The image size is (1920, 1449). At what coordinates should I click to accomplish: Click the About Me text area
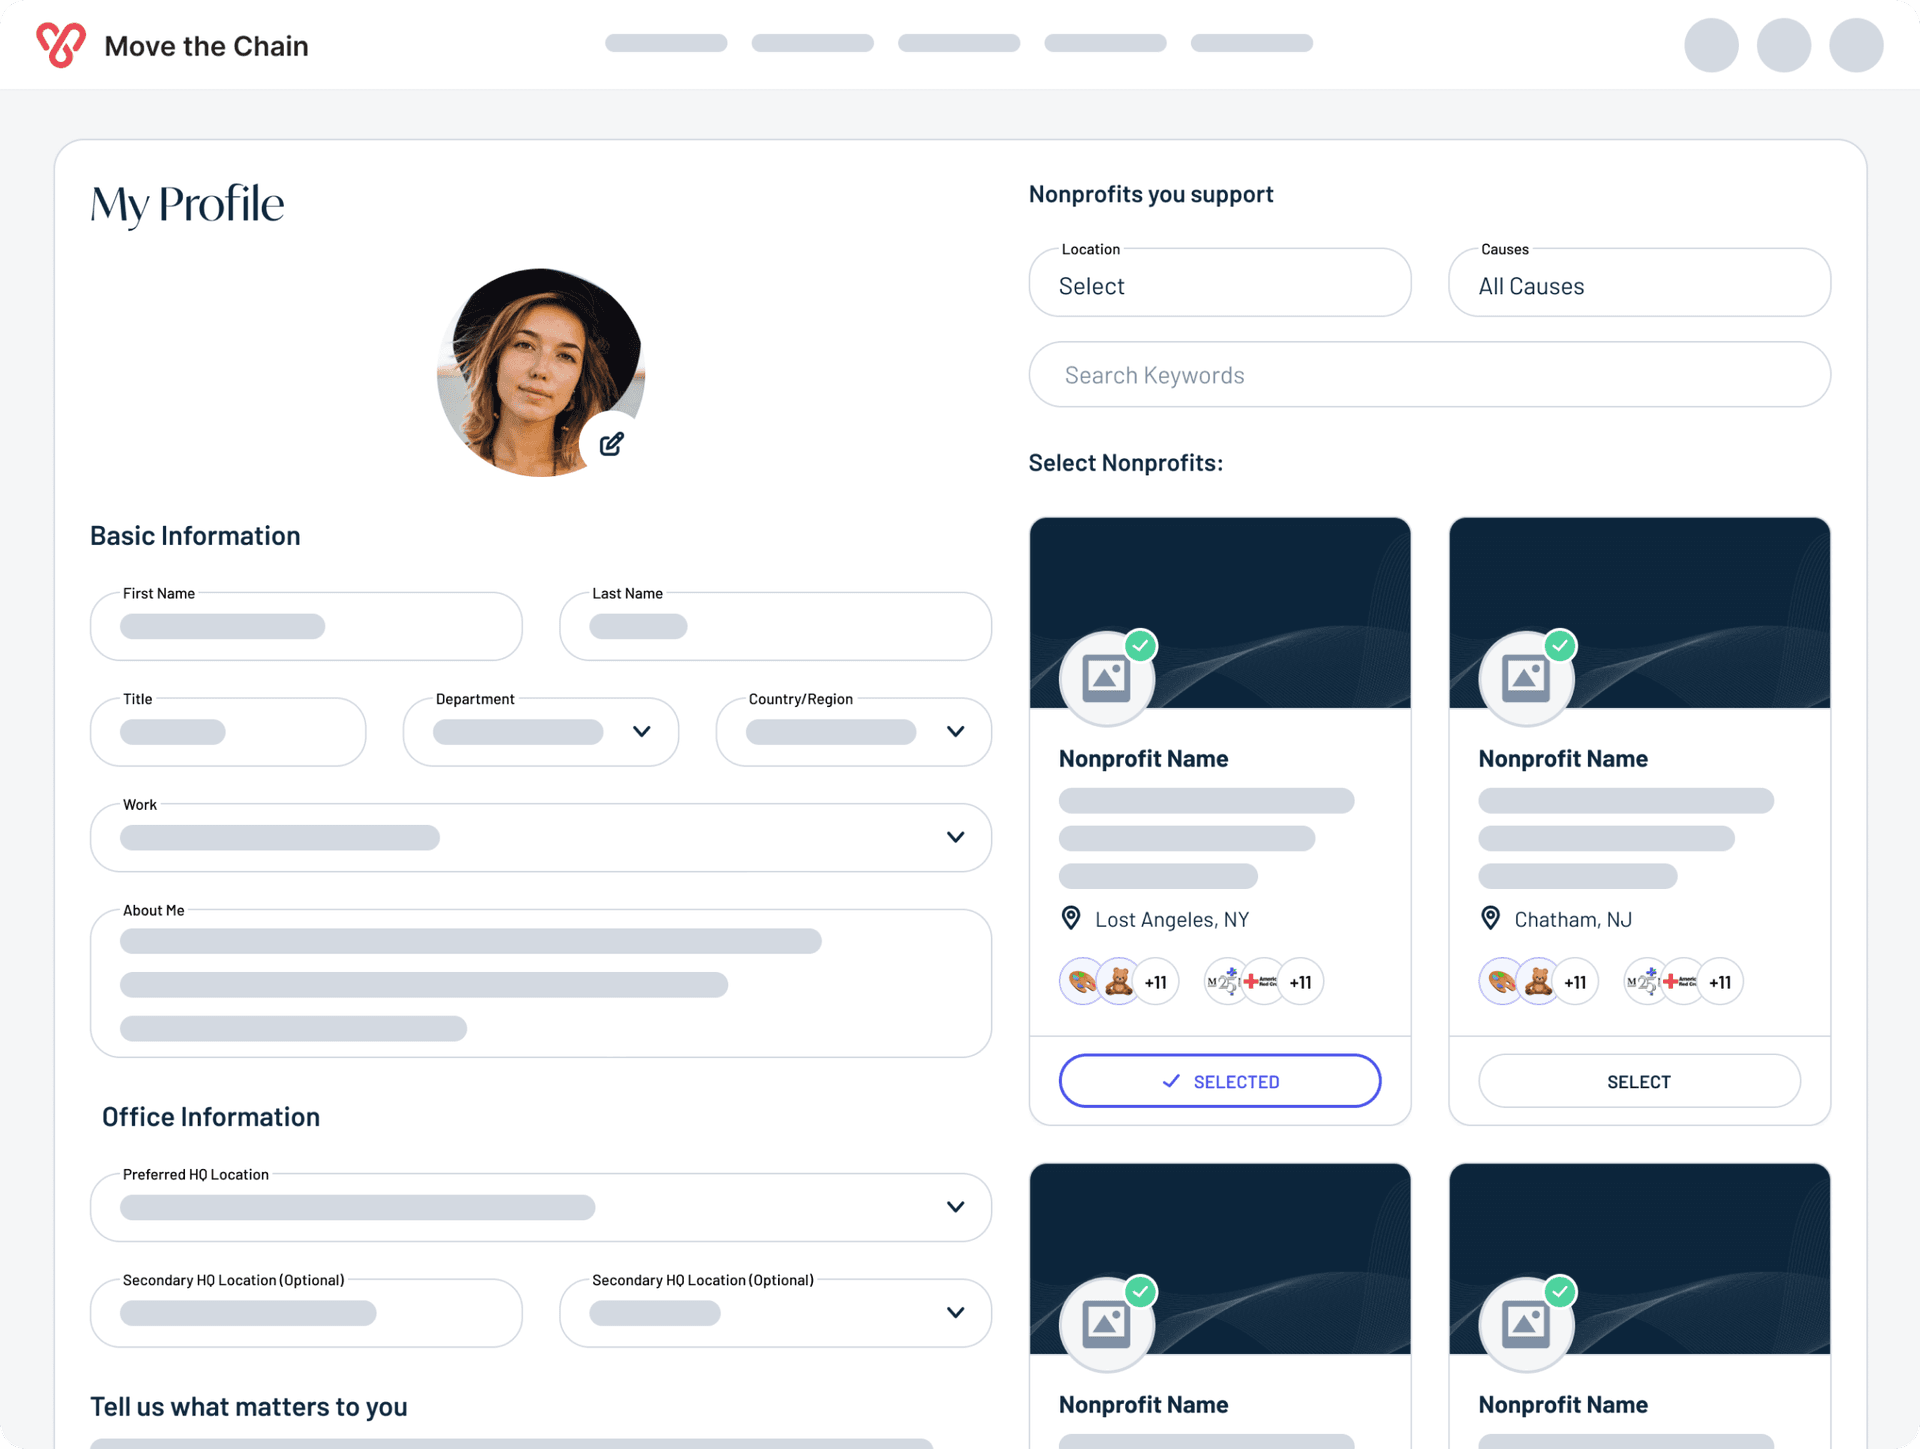[x=541, y=983]
